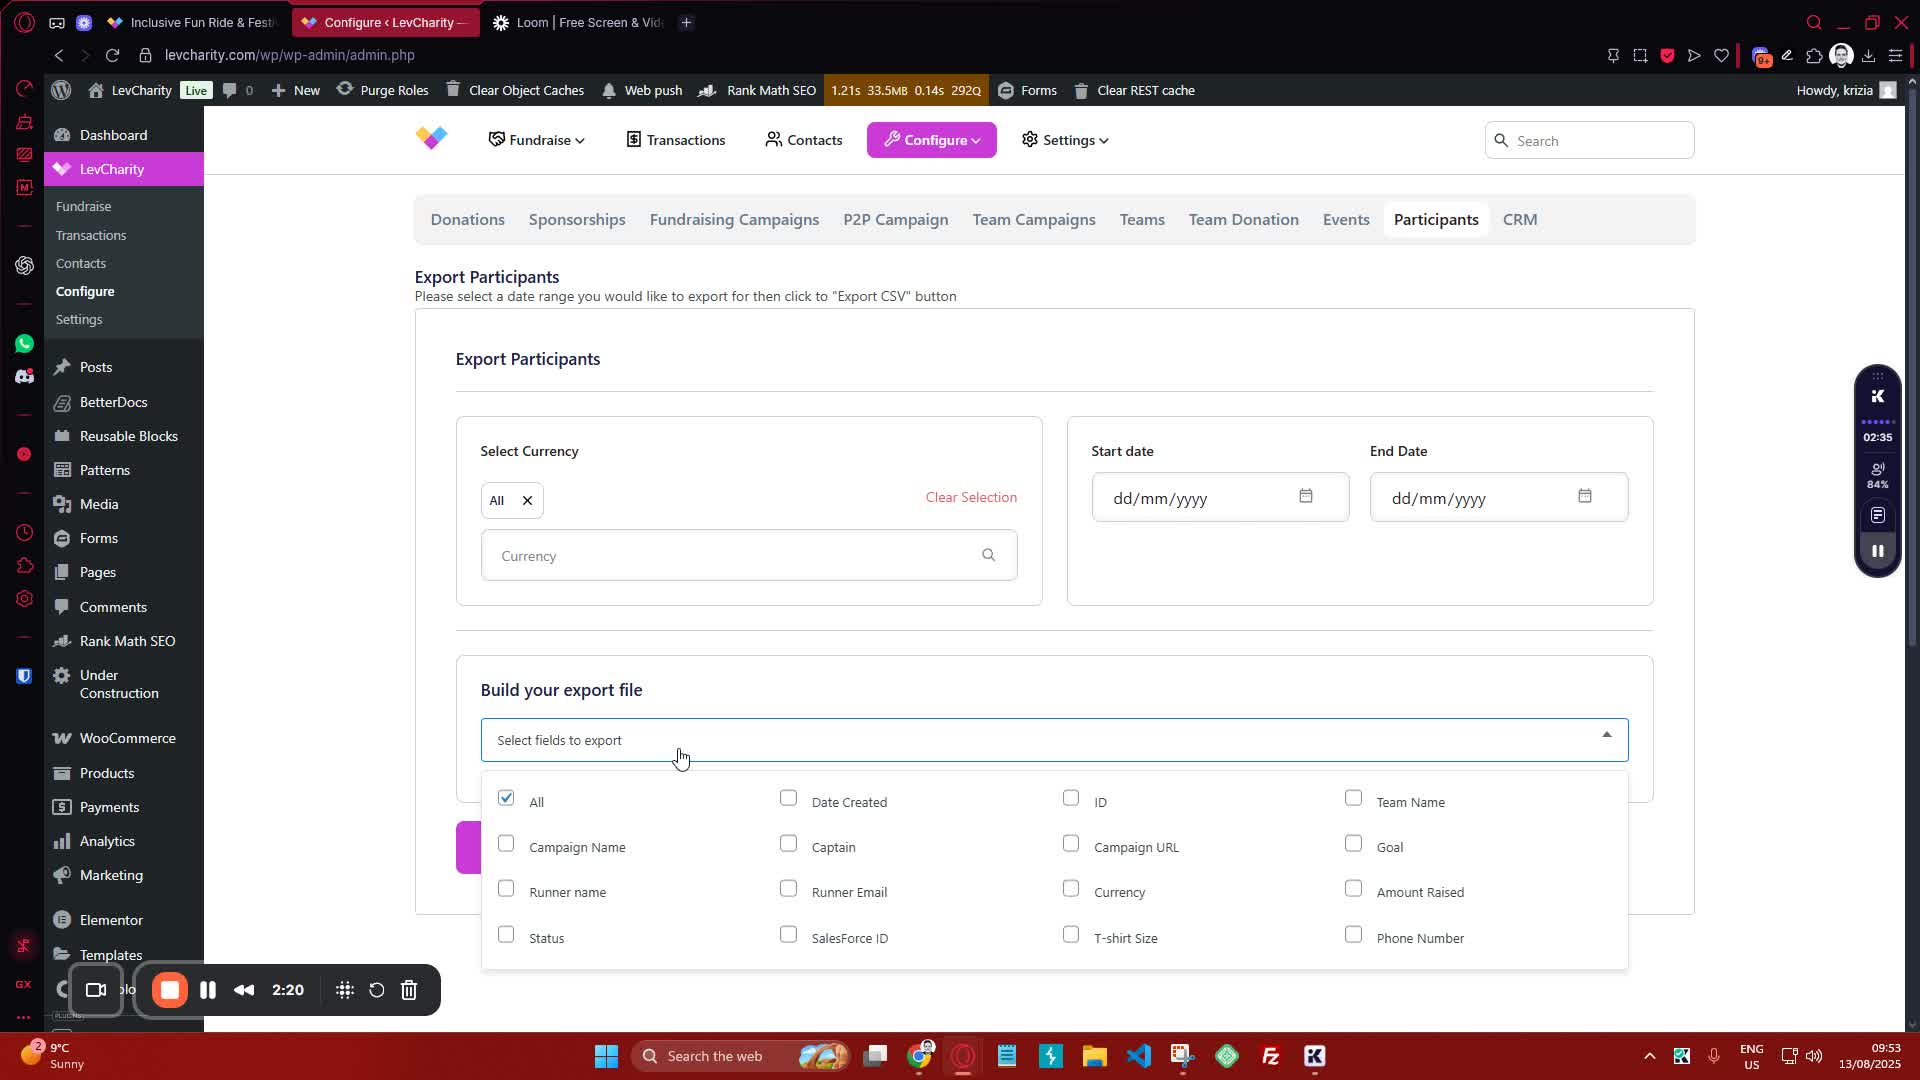The image size is (1920, 1080).
Task: Open calendar picker in Start date field
Action: tap(1305, 497)
